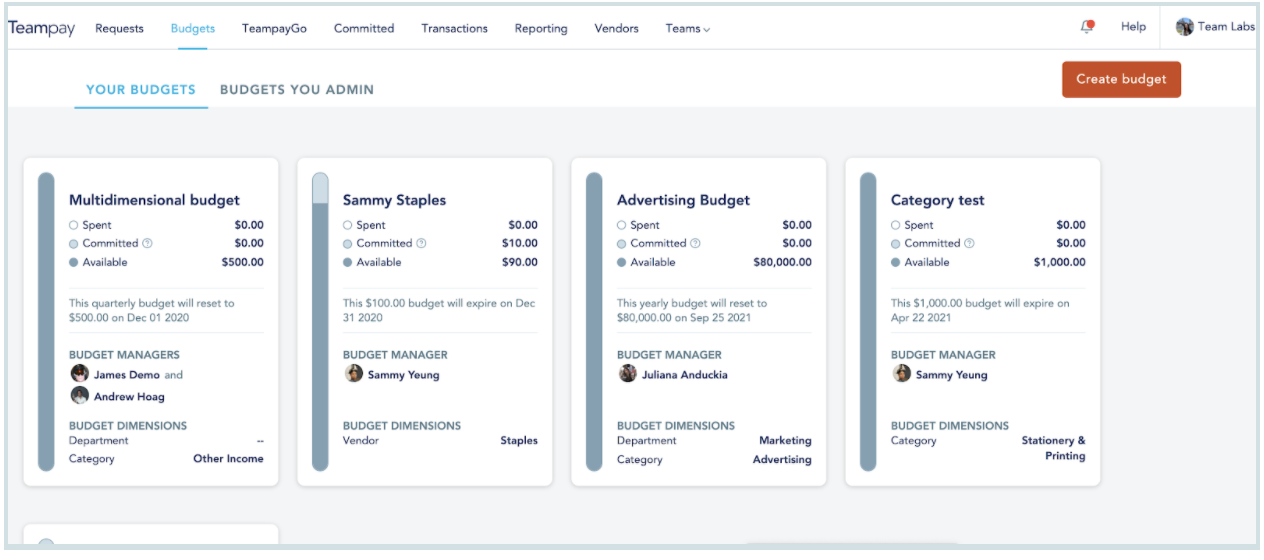Select Available circle in Sammy Staples card

[x=348, y=262]
